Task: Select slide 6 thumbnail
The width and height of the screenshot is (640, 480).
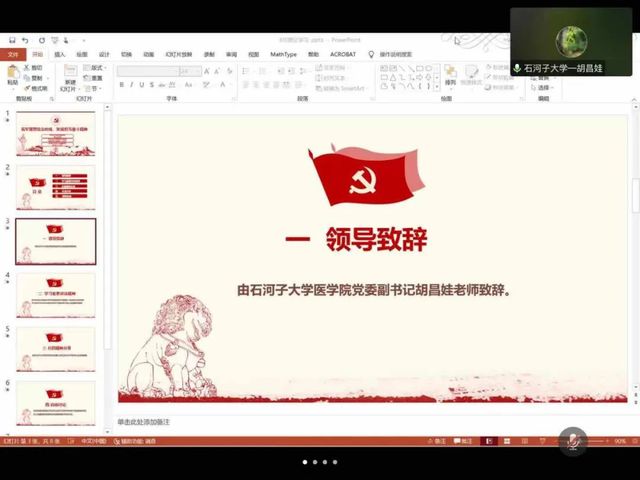Action: click(56, 403)
